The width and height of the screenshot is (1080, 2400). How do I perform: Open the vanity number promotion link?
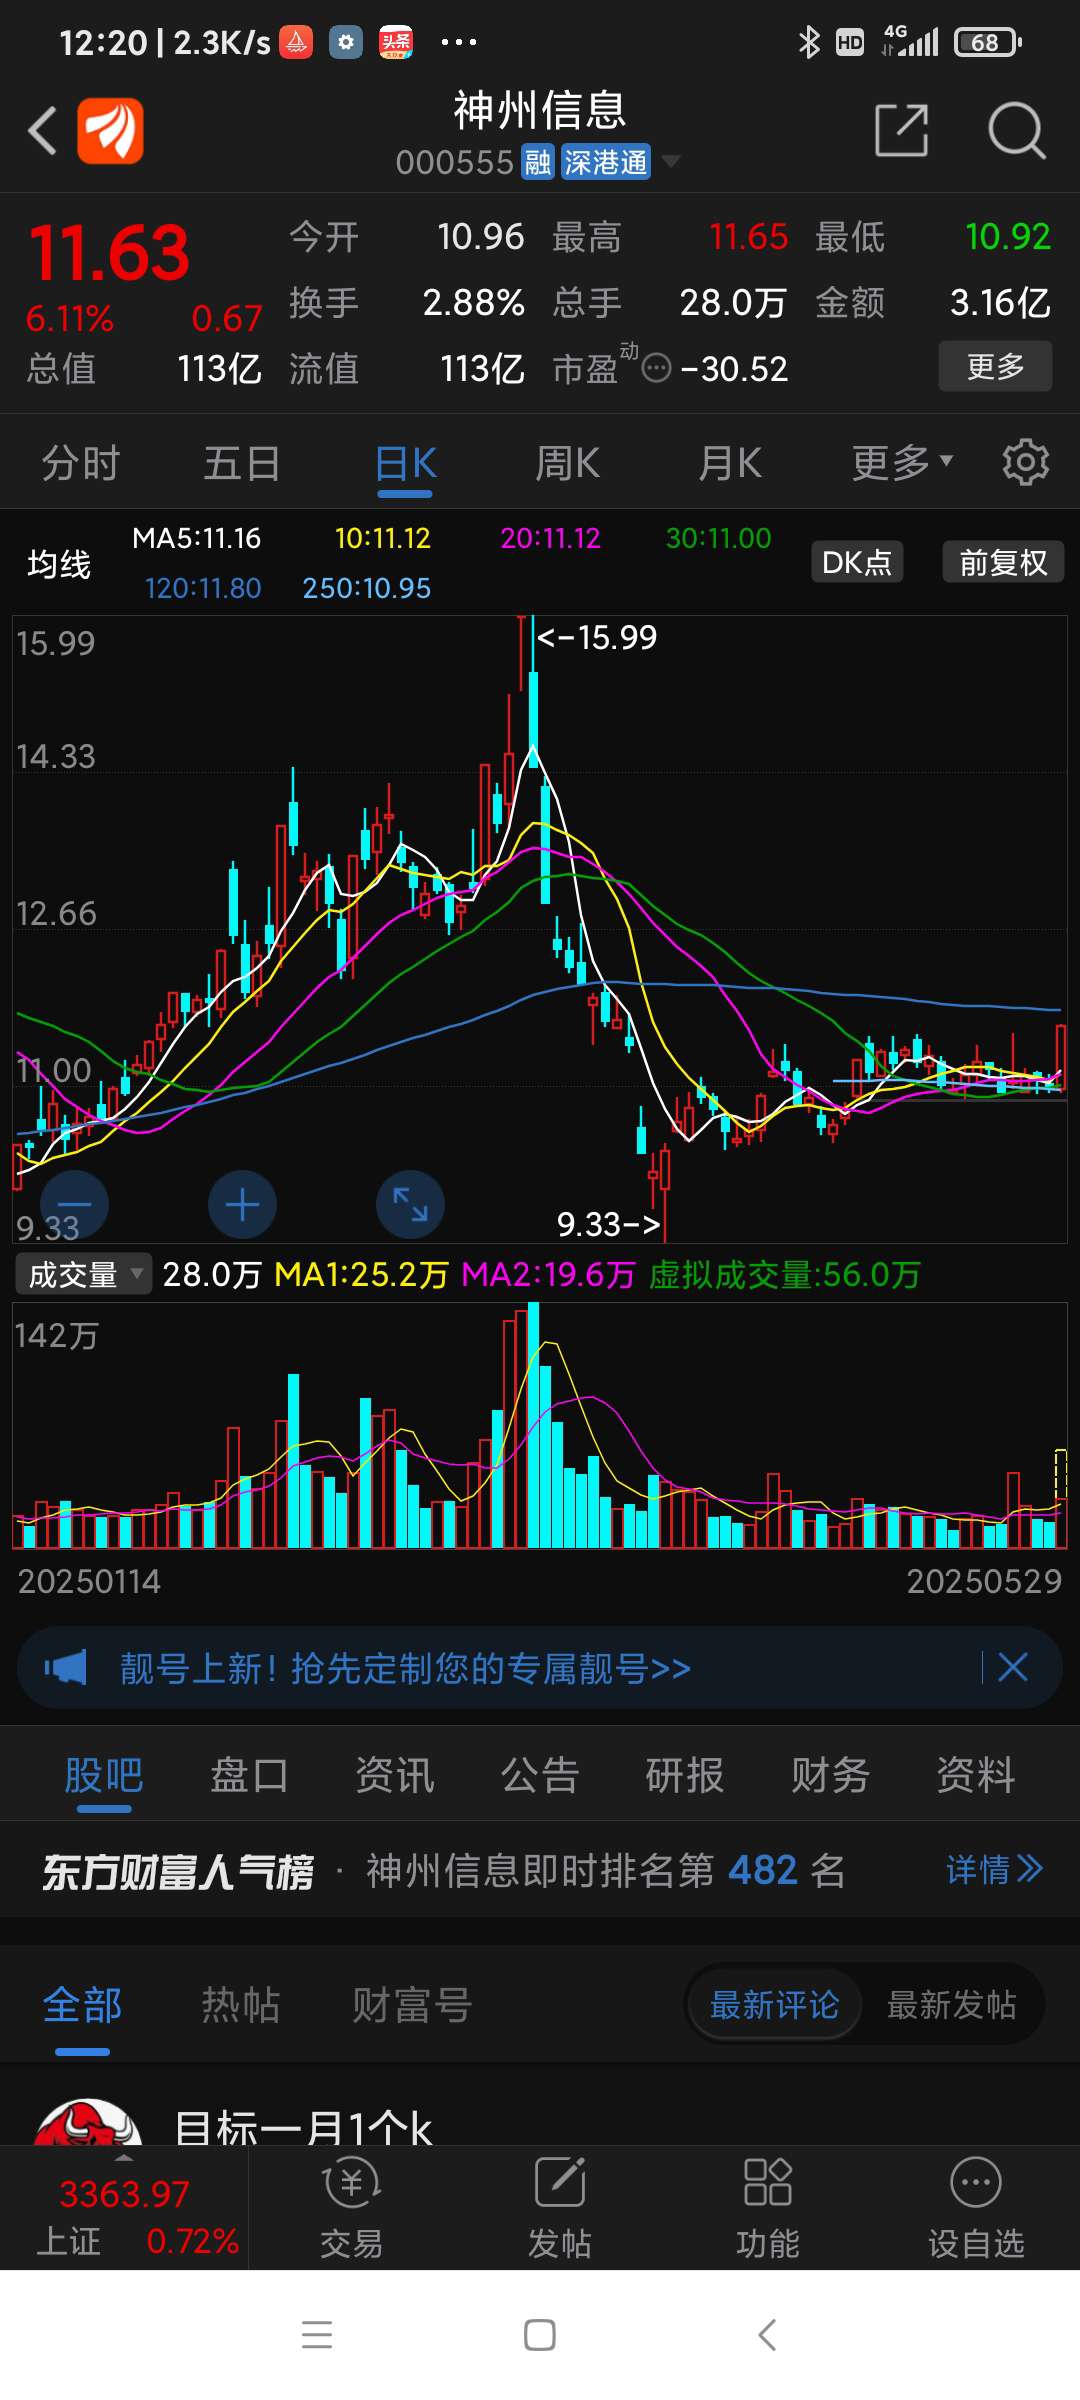coord(405,1668)
